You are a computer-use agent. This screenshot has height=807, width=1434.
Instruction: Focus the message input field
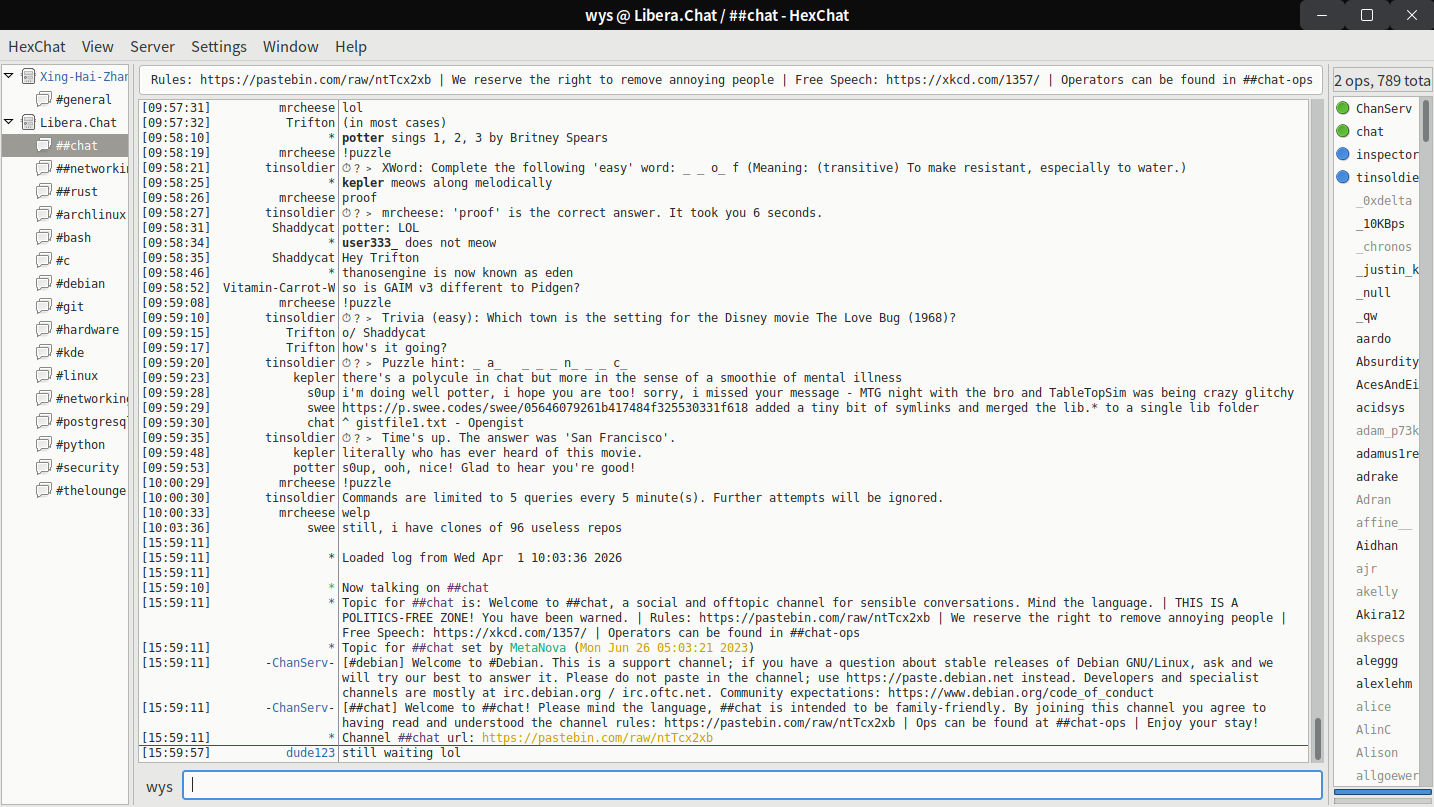tap(750, 786)
